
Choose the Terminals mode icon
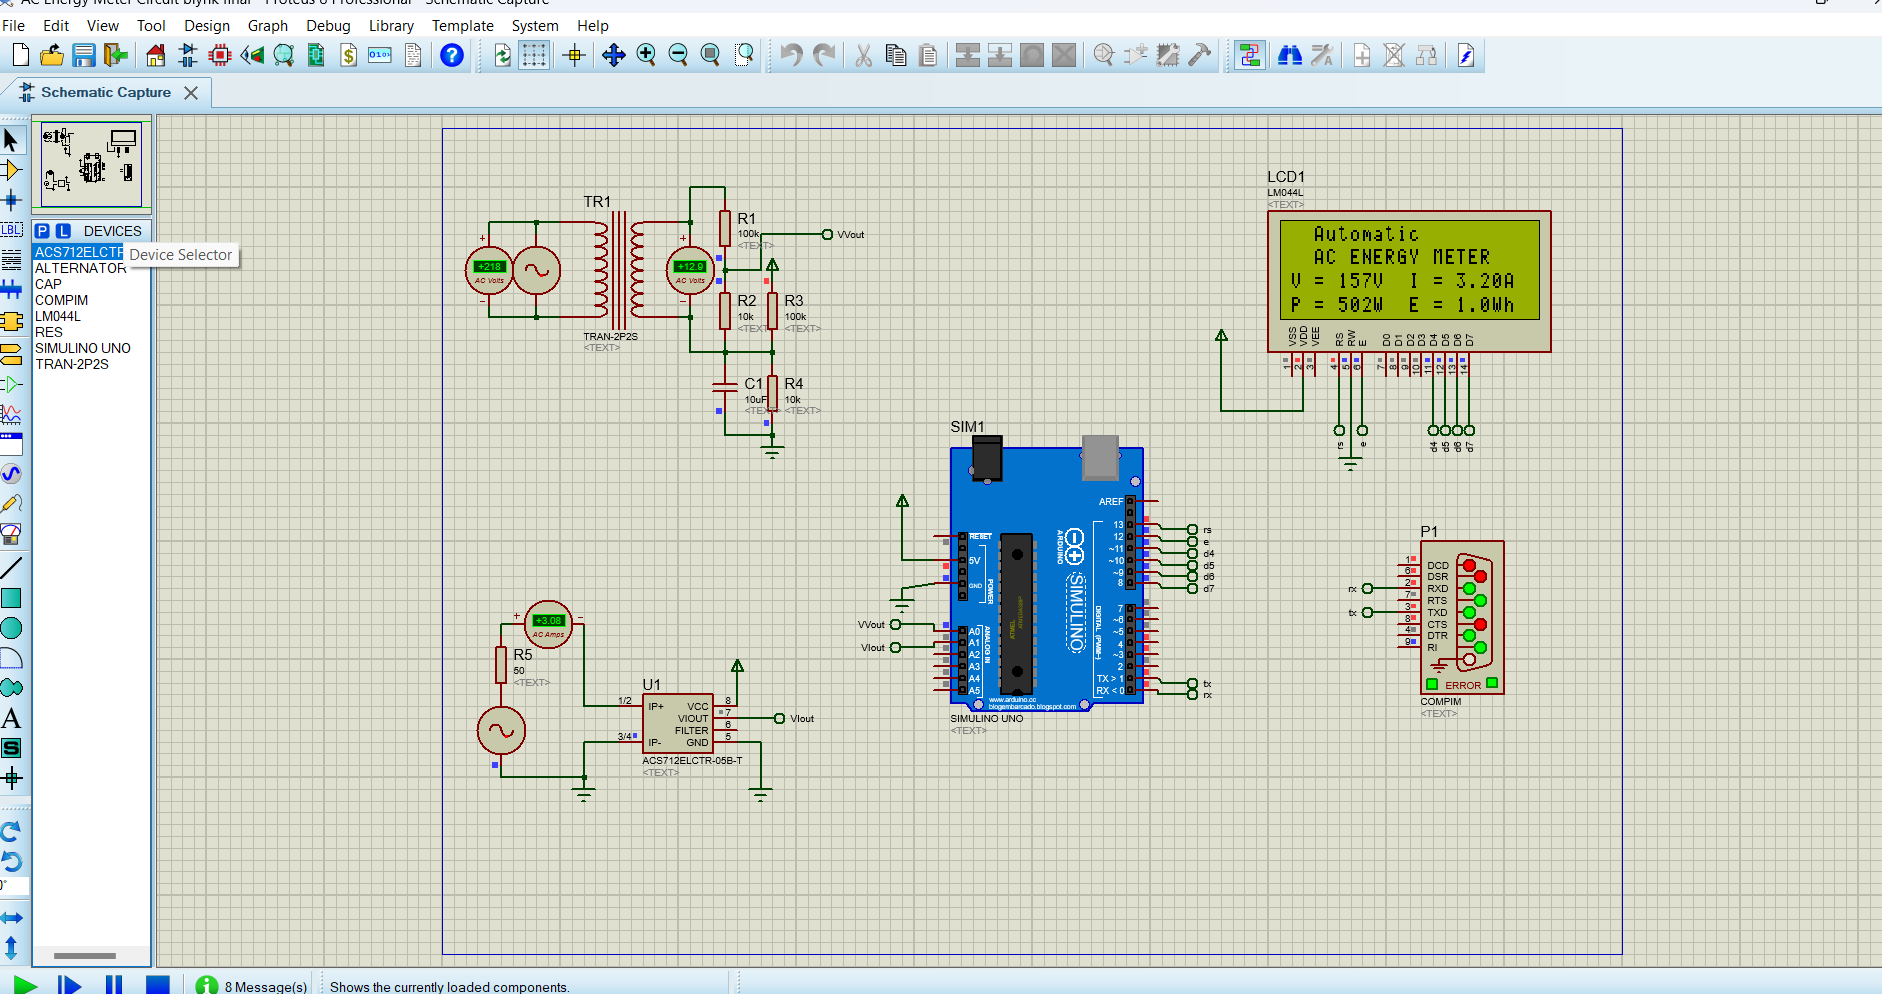point(11,353)
